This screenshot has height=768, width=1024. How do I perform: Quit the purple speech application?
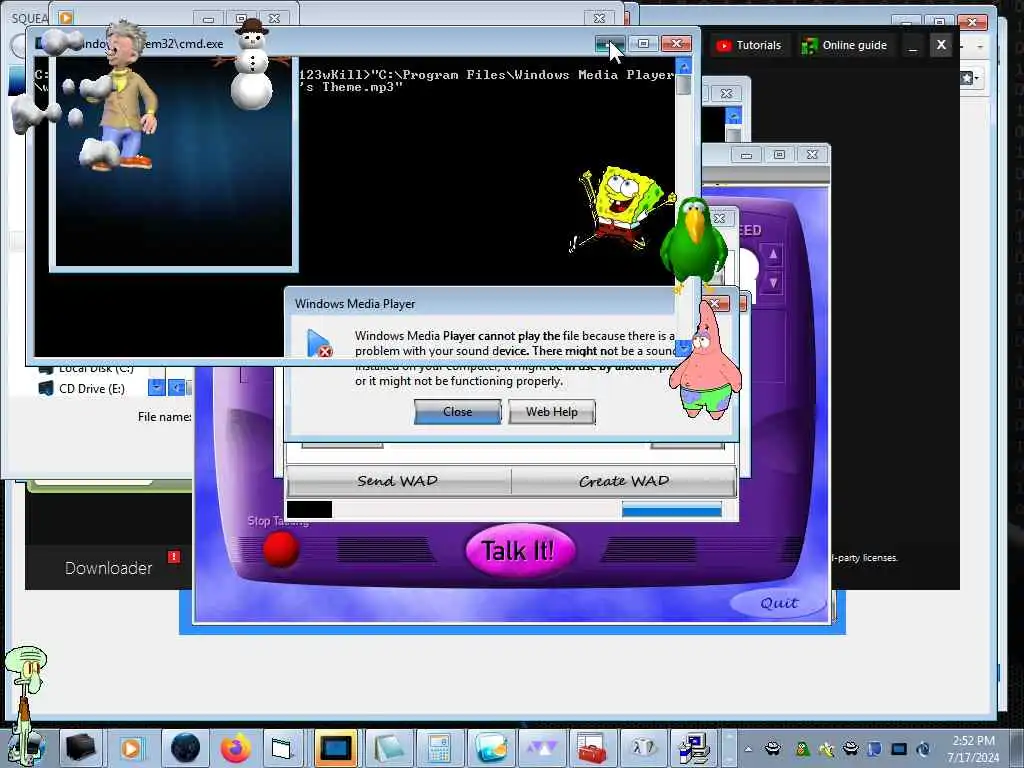[778, 603]
